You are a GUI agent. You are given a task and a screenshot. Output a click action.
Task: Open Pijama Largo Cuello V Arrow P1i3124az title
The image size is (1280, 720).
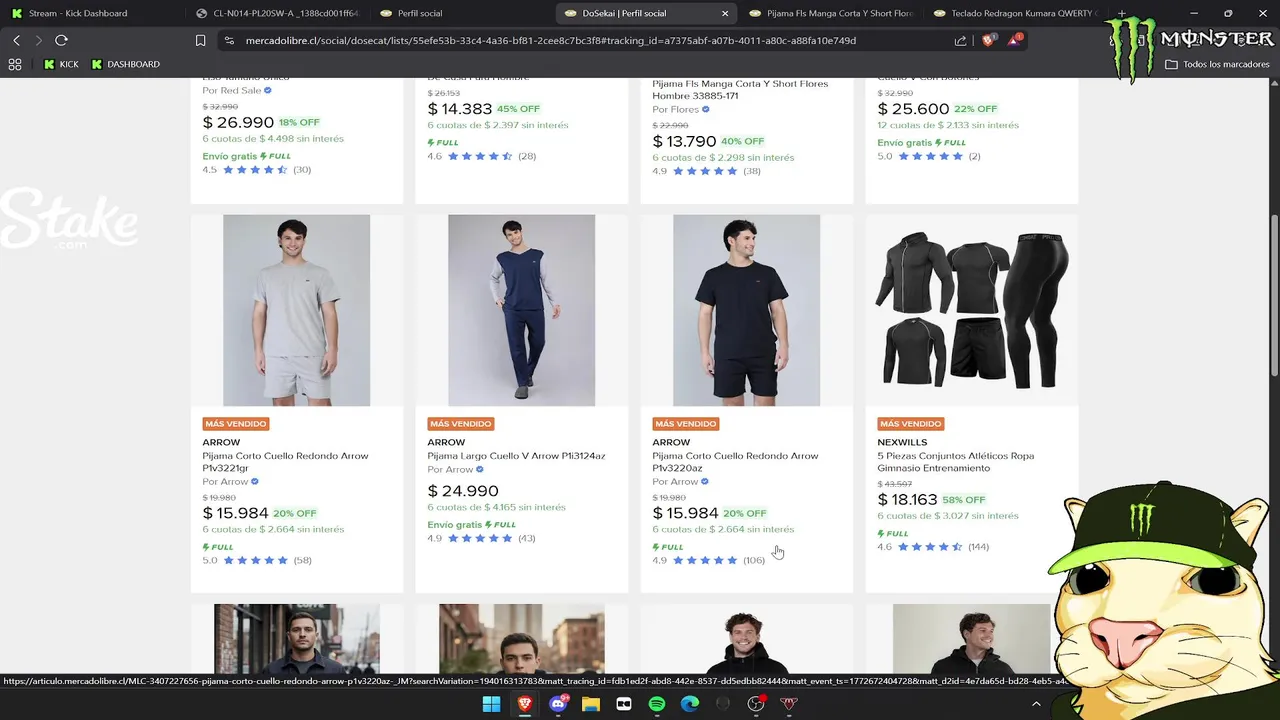pyautogui.click(x=516, y=456)
